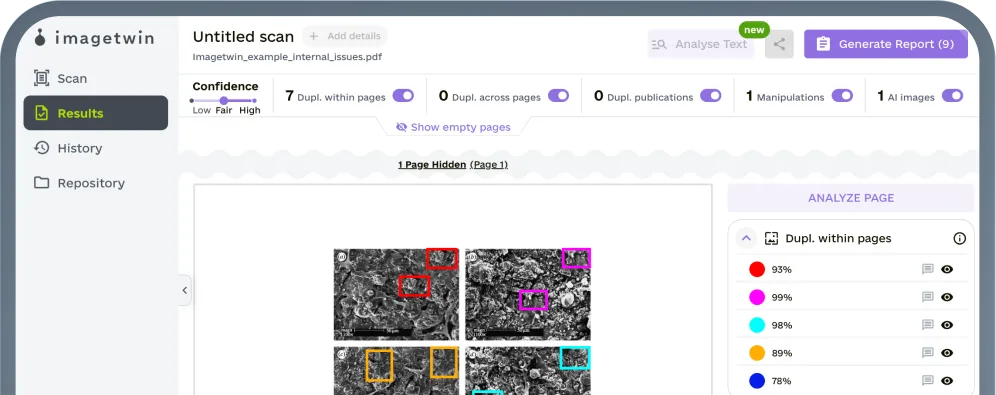Viewport: 996px width, 395px height.
Task: Open the Repository section
Action: [x=96, y=183]
